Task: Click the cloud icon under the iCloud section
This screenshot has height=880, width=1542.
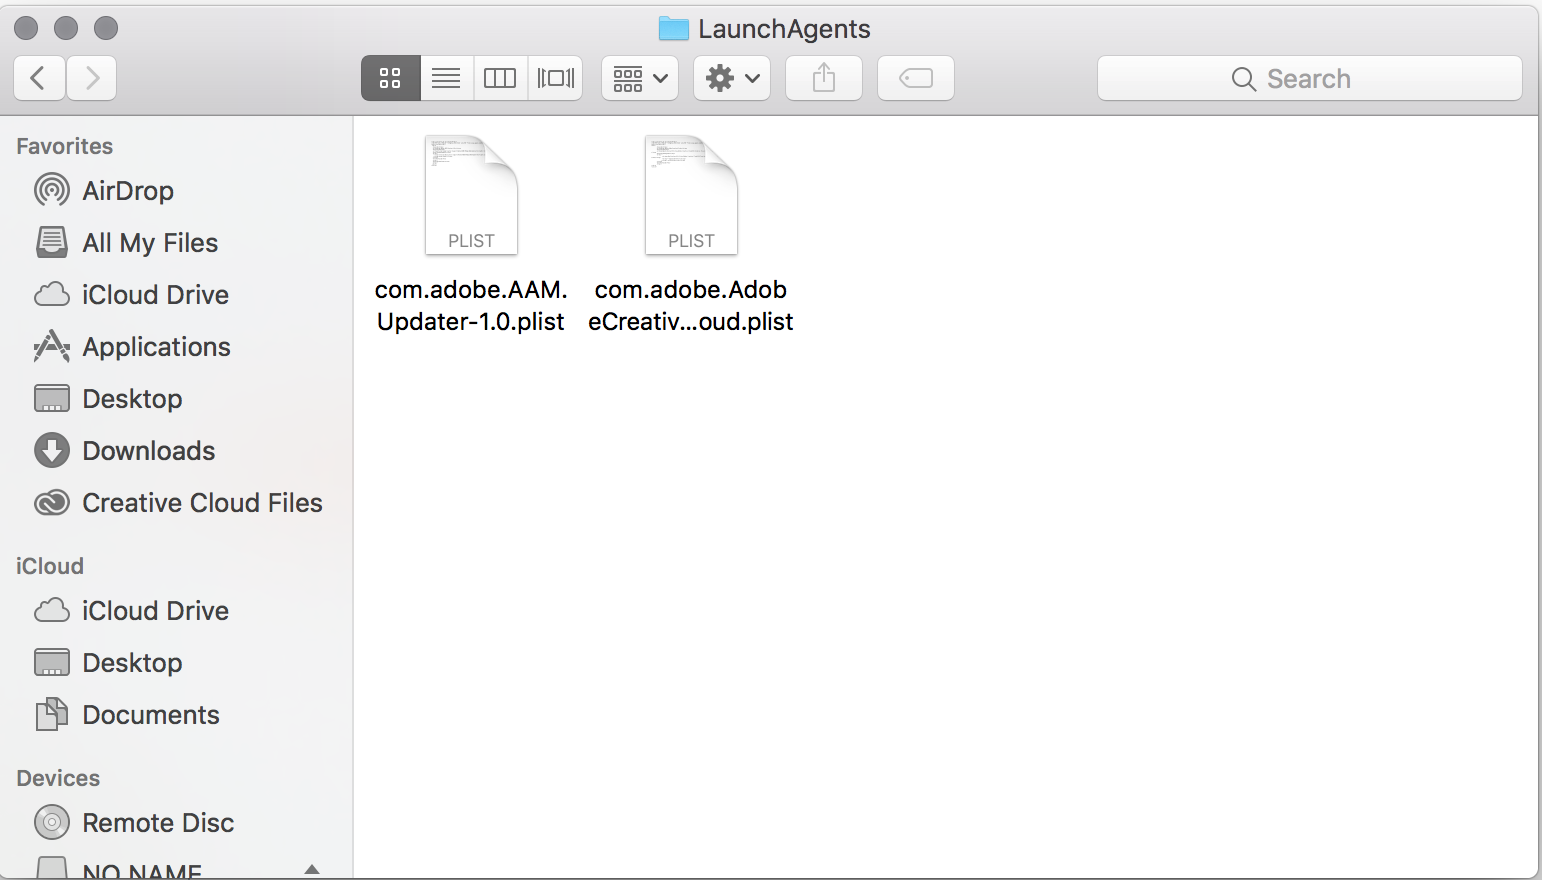Action: [x=52, y=610]
